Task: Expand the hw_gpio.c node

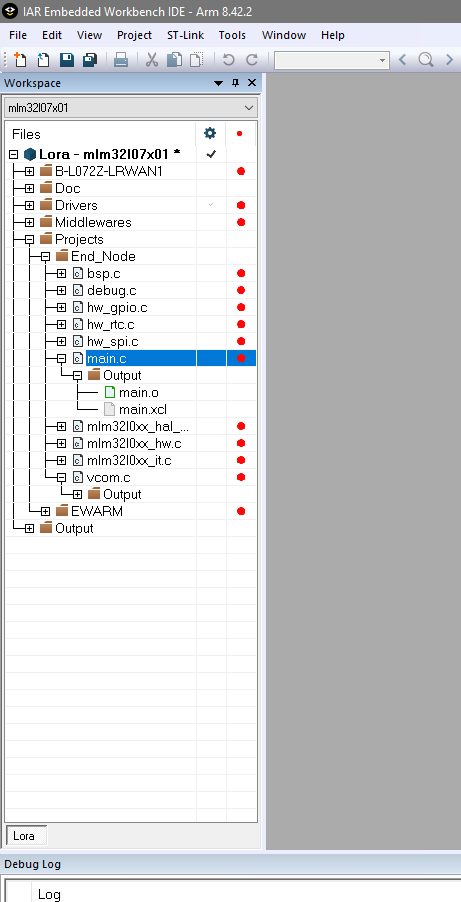Action: coord(62,308)
